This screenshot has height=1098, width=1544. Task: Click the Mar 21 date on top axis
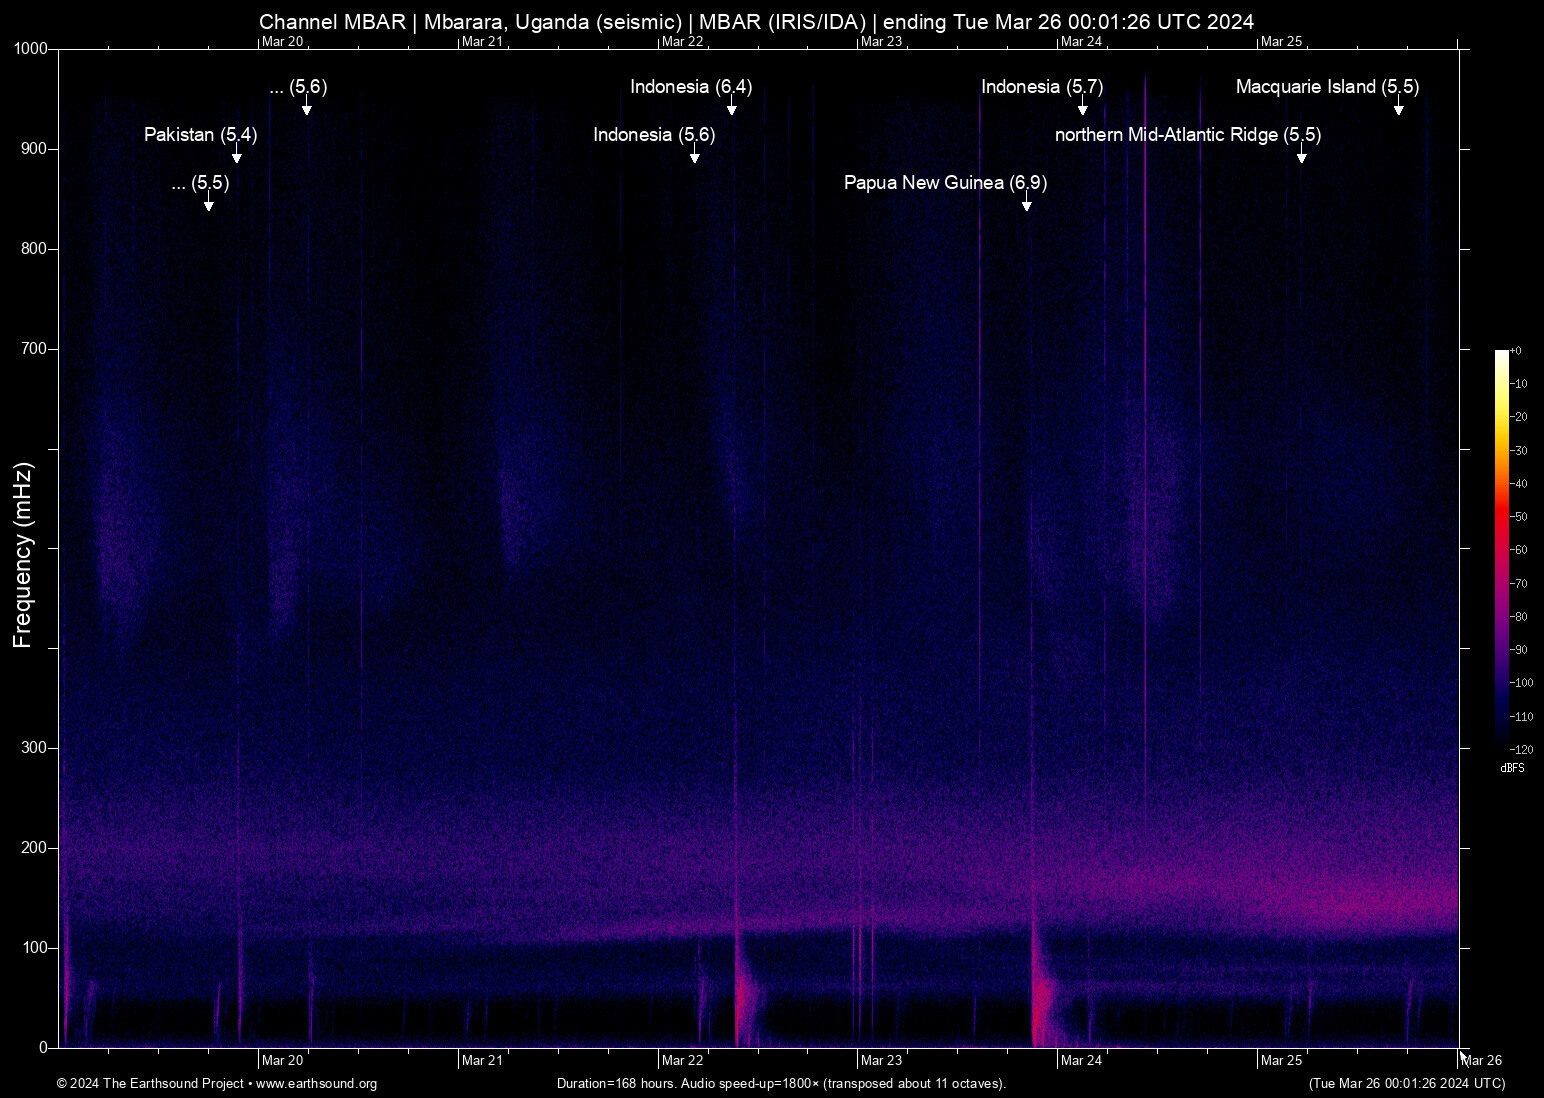pos(482,42)
